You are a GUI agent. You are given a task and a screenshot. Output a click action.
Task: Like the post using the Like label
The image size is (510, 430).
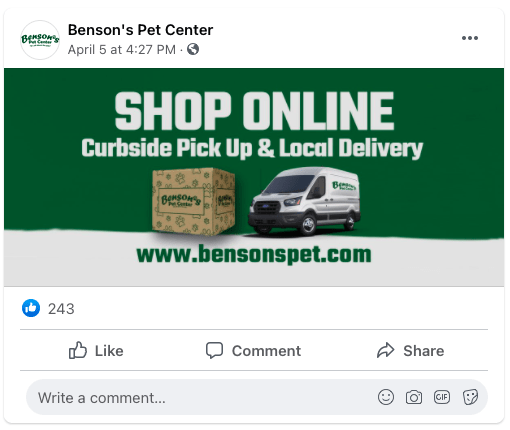click(x=109, y=351)
